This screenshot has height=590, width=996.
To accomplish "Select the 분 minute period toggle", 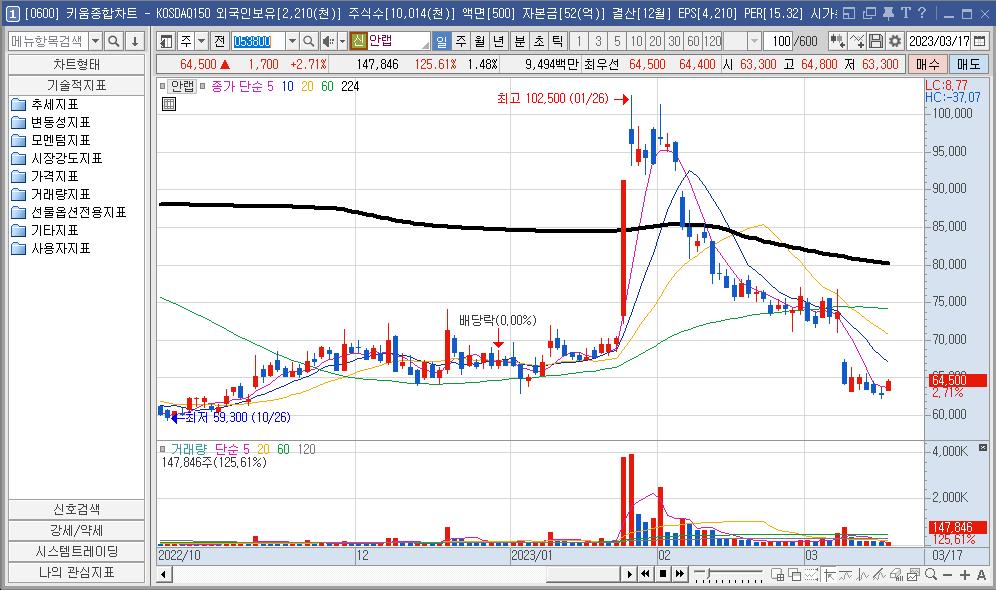I will [x=520, y=41].
